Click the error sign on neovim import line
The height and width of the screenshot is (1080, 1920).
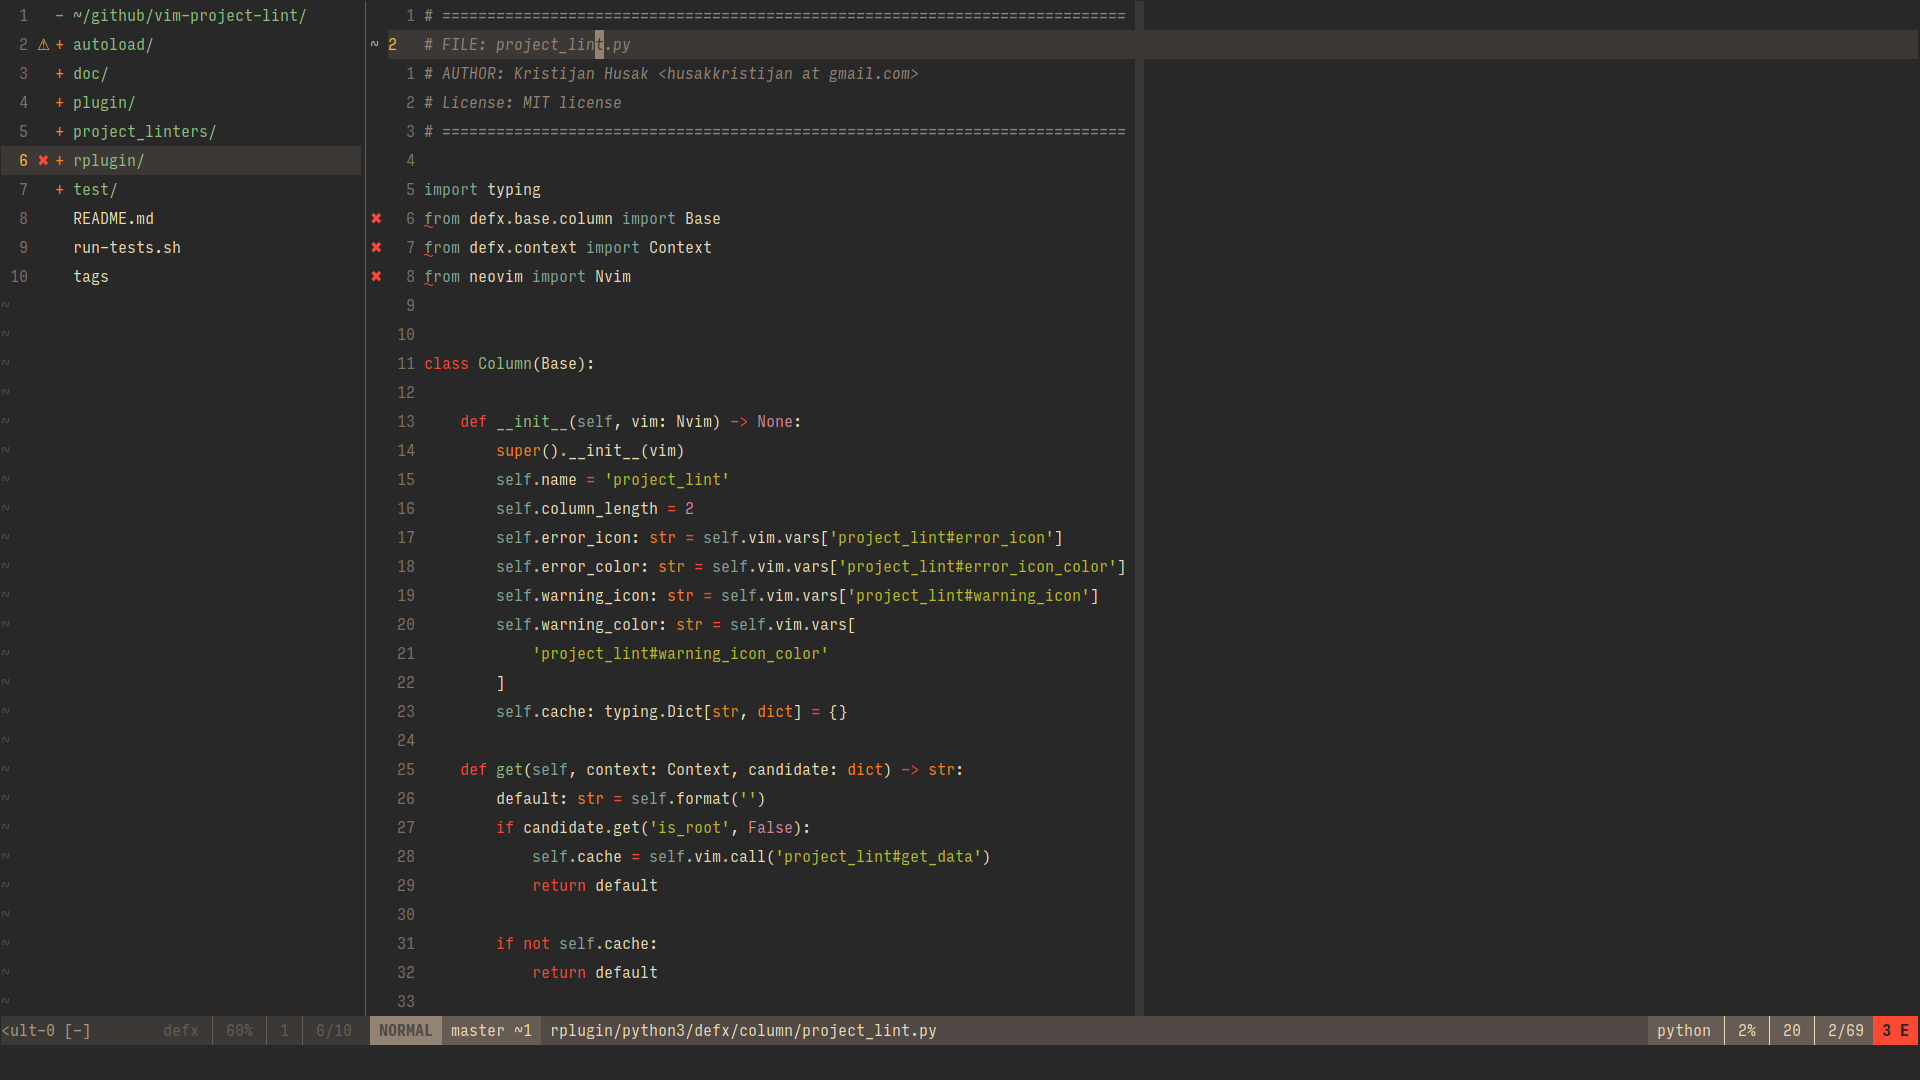click(x=376, y=277)
